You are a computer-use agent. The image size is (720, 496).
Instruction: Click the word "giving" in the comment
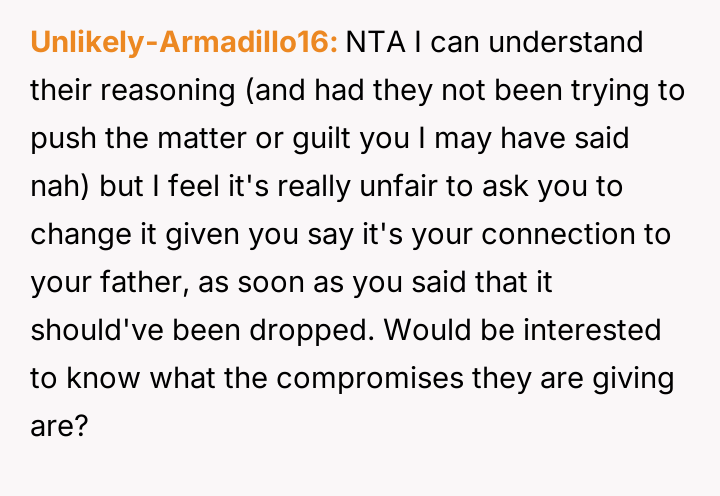tap(633, 373)
